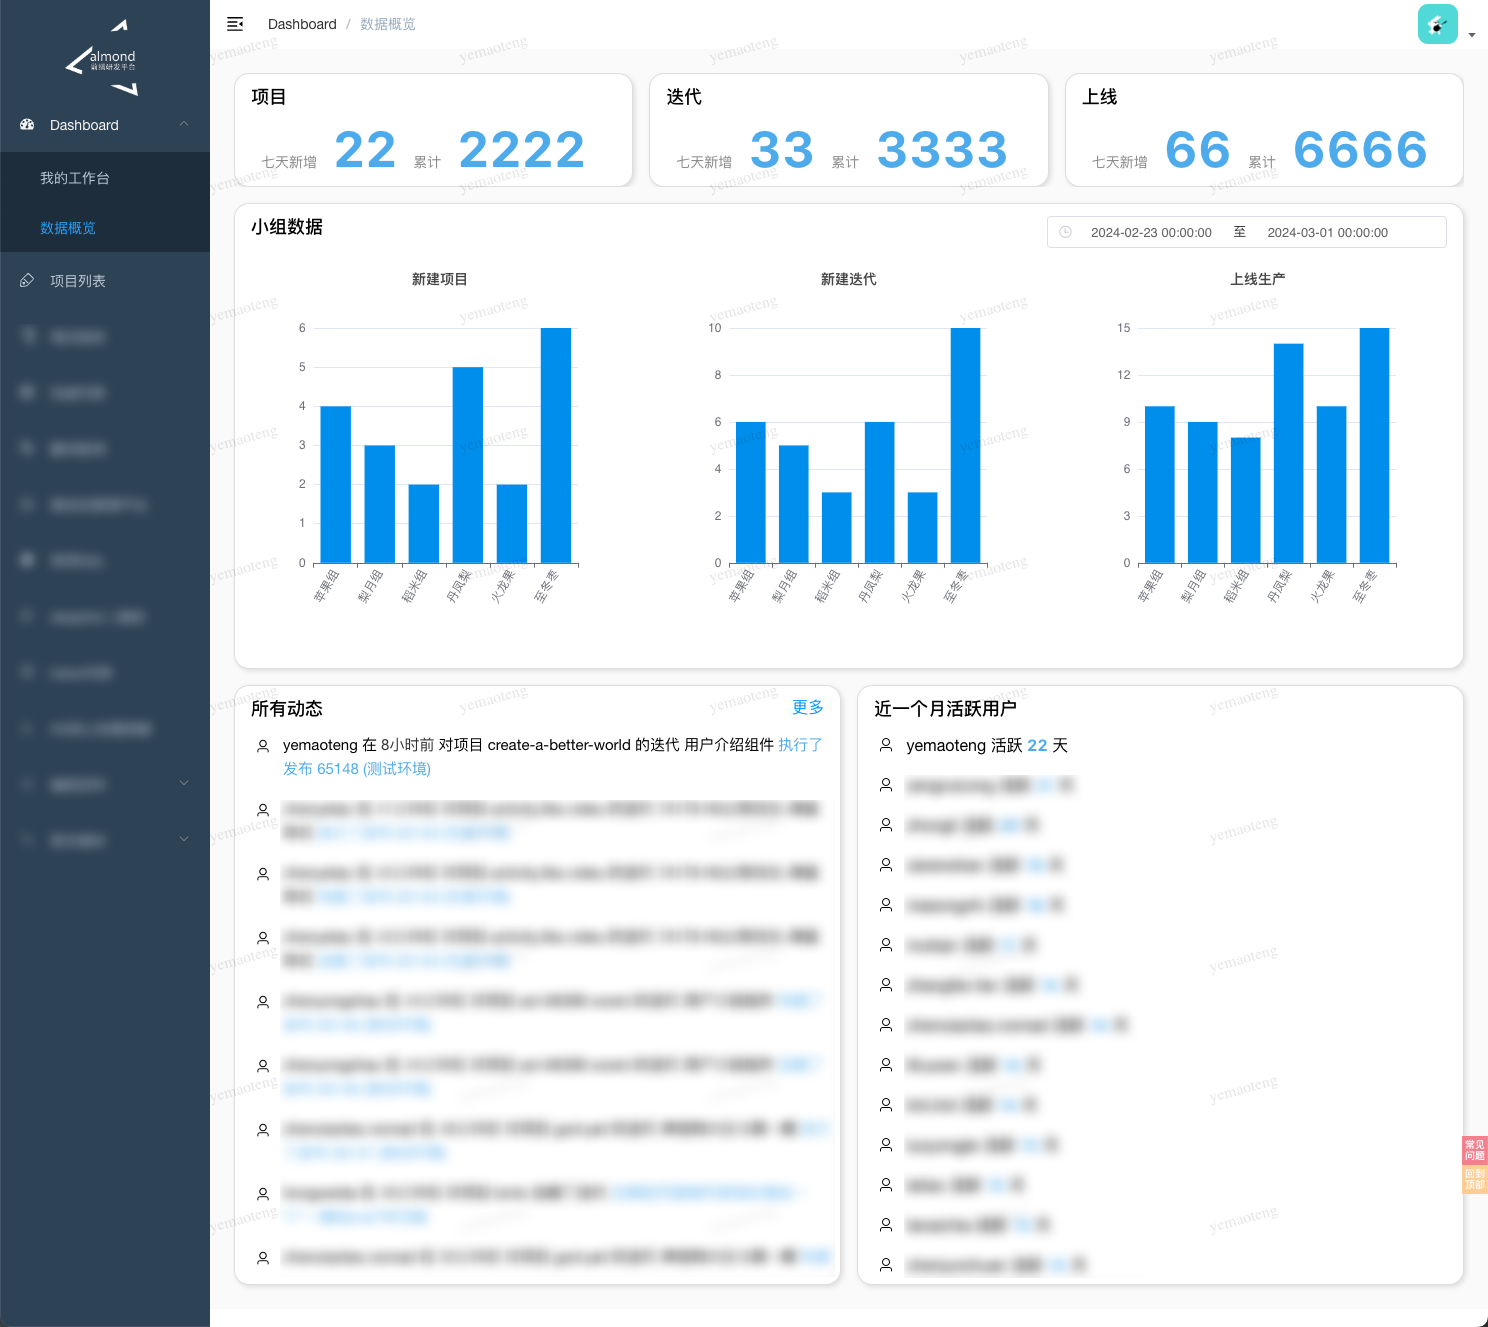Click the 回到顶部 back-to-top icon

point(1474,1181)
